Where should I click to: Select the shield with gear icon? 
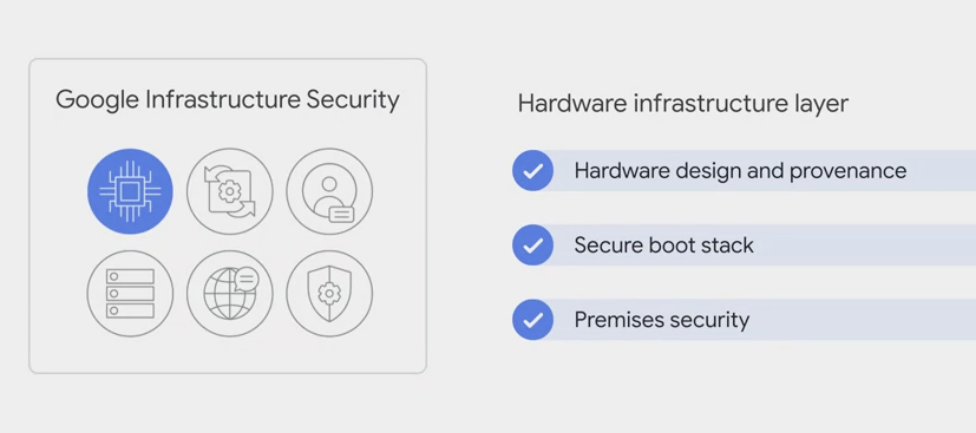pyautogui.click(x=329, y=293)
